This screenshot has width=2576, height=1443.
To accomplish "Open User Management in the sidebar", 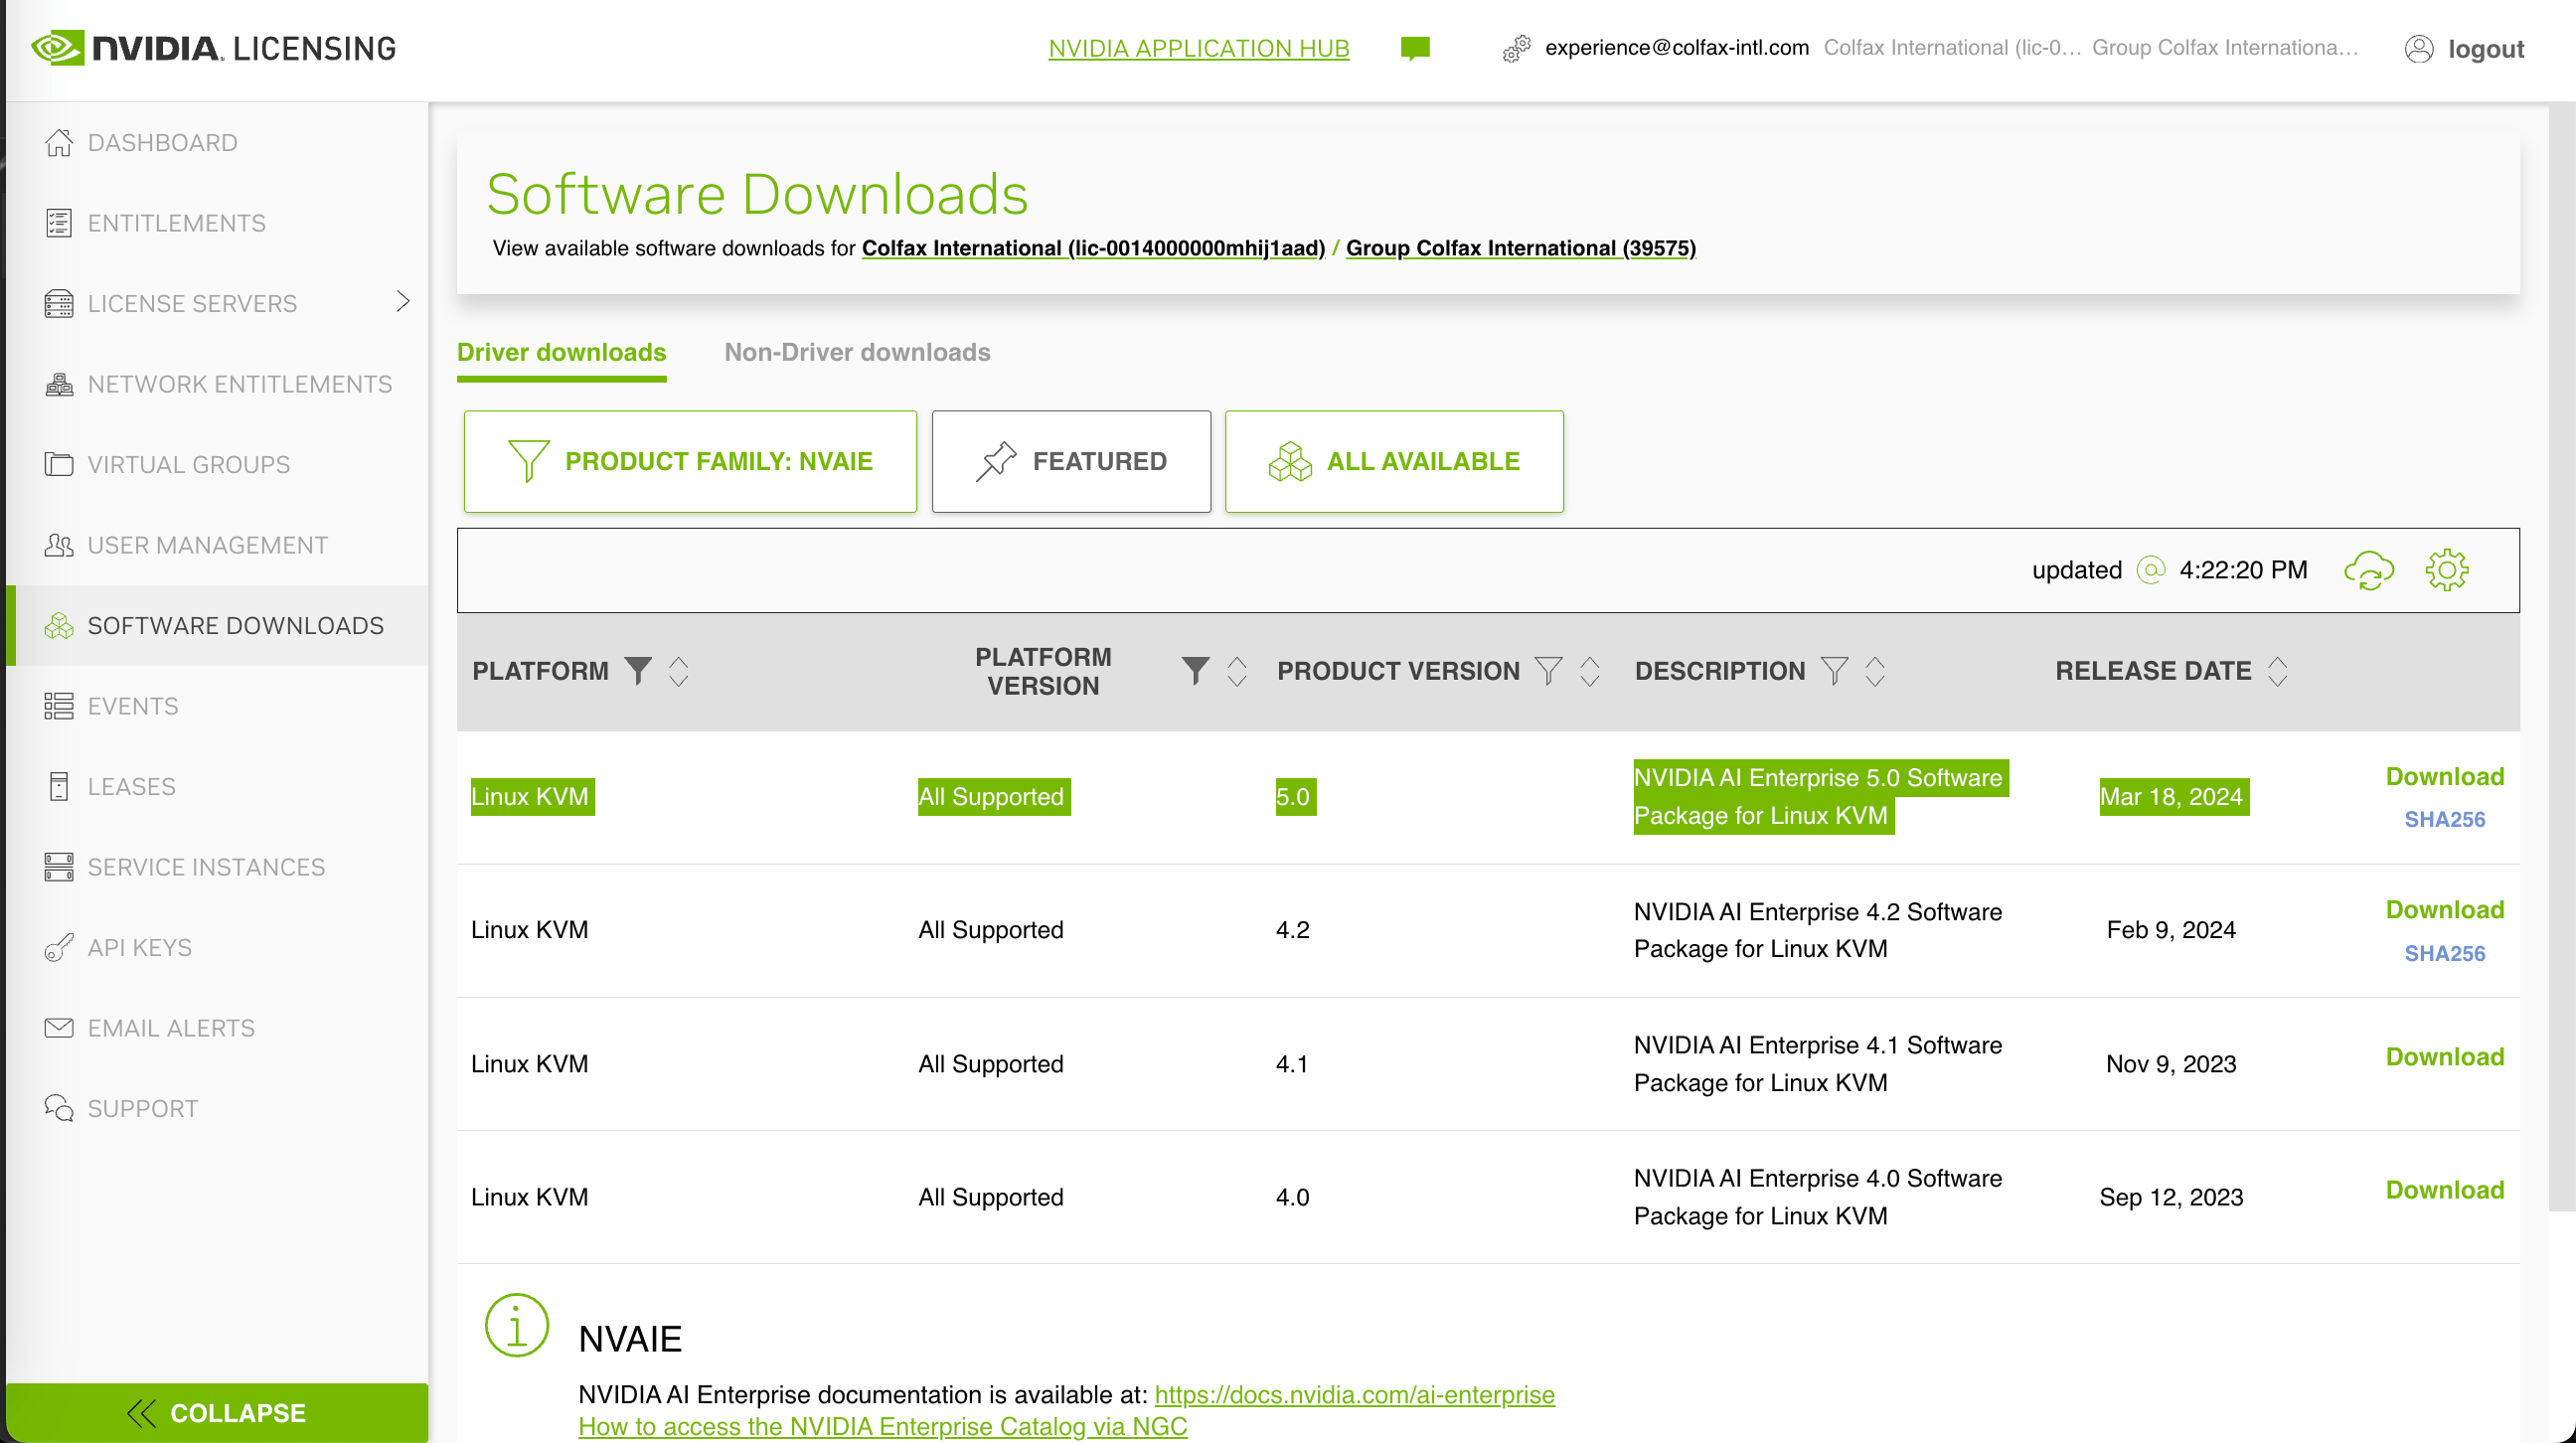I will [x=207, y=545].
